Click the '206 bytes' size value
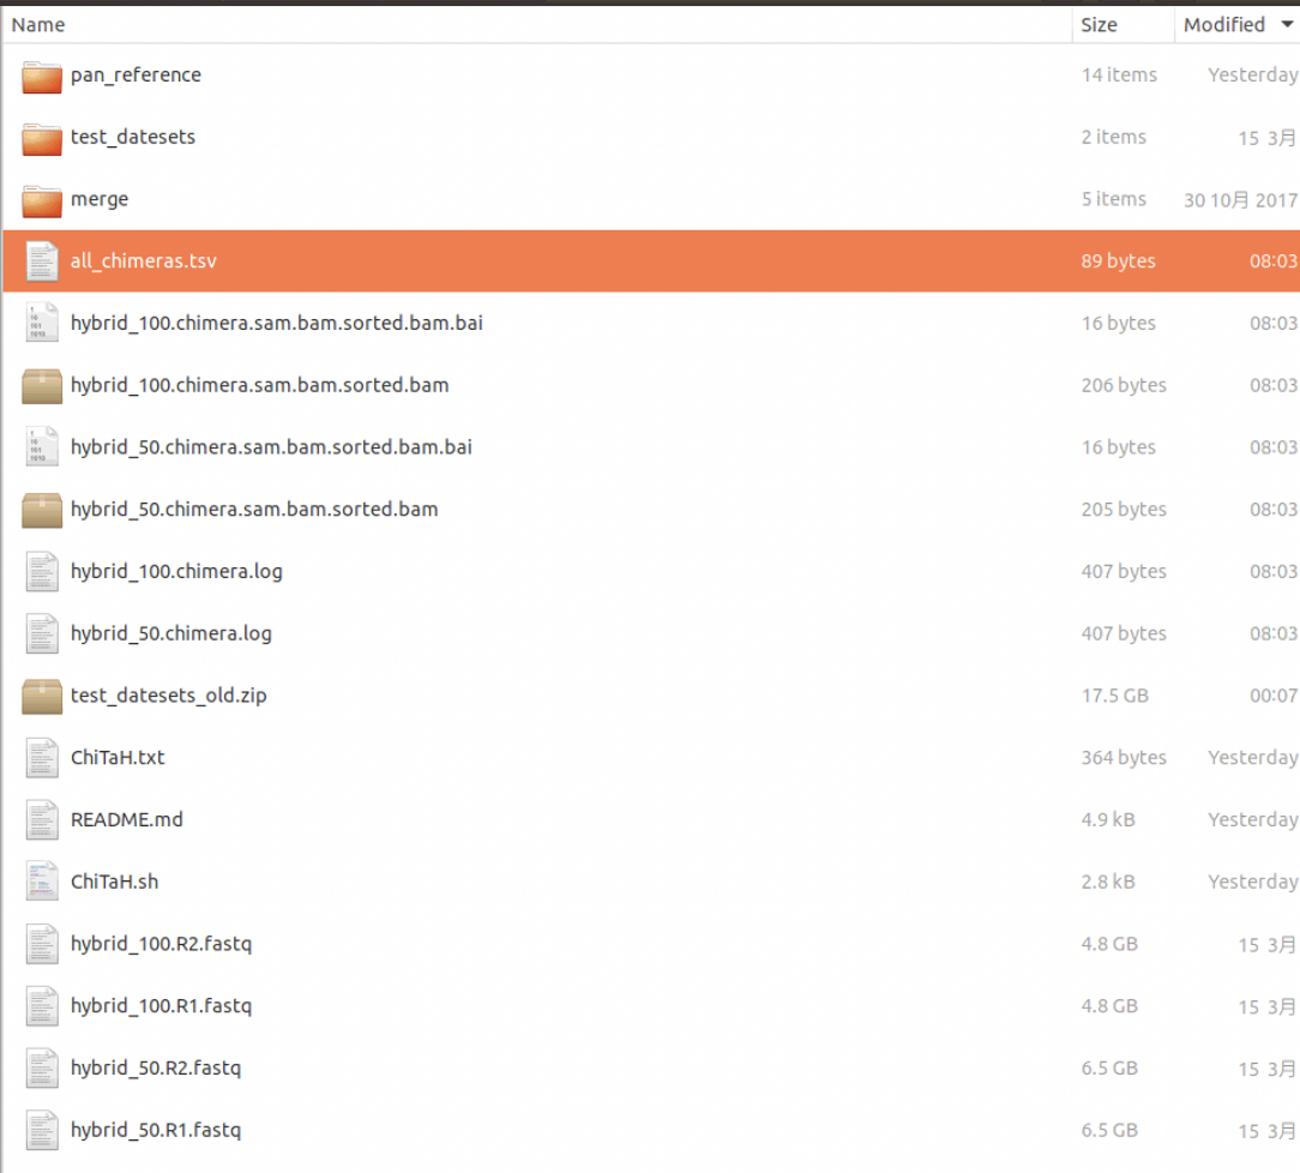The height and width of the screenshot is (1173, 1300). point(1124,385)
